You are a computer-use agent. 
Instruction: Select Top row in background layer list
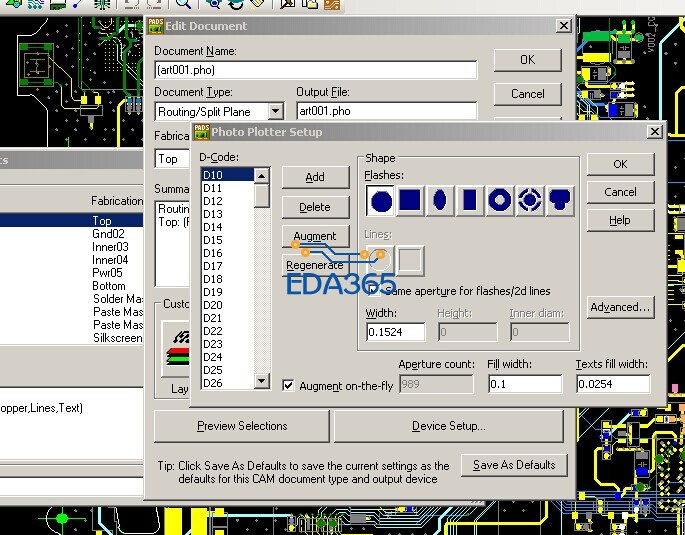coord(71,221)
